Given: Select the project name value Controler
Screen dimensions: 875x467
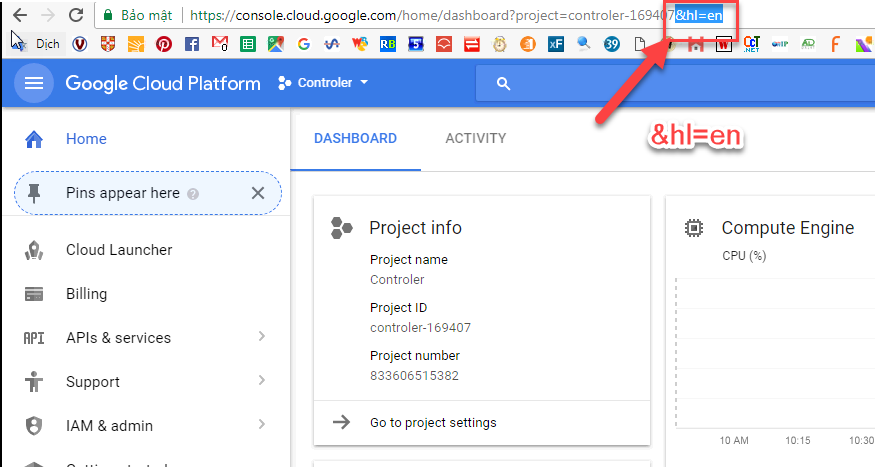Looking at the screenshot, I should click(397, 280).
